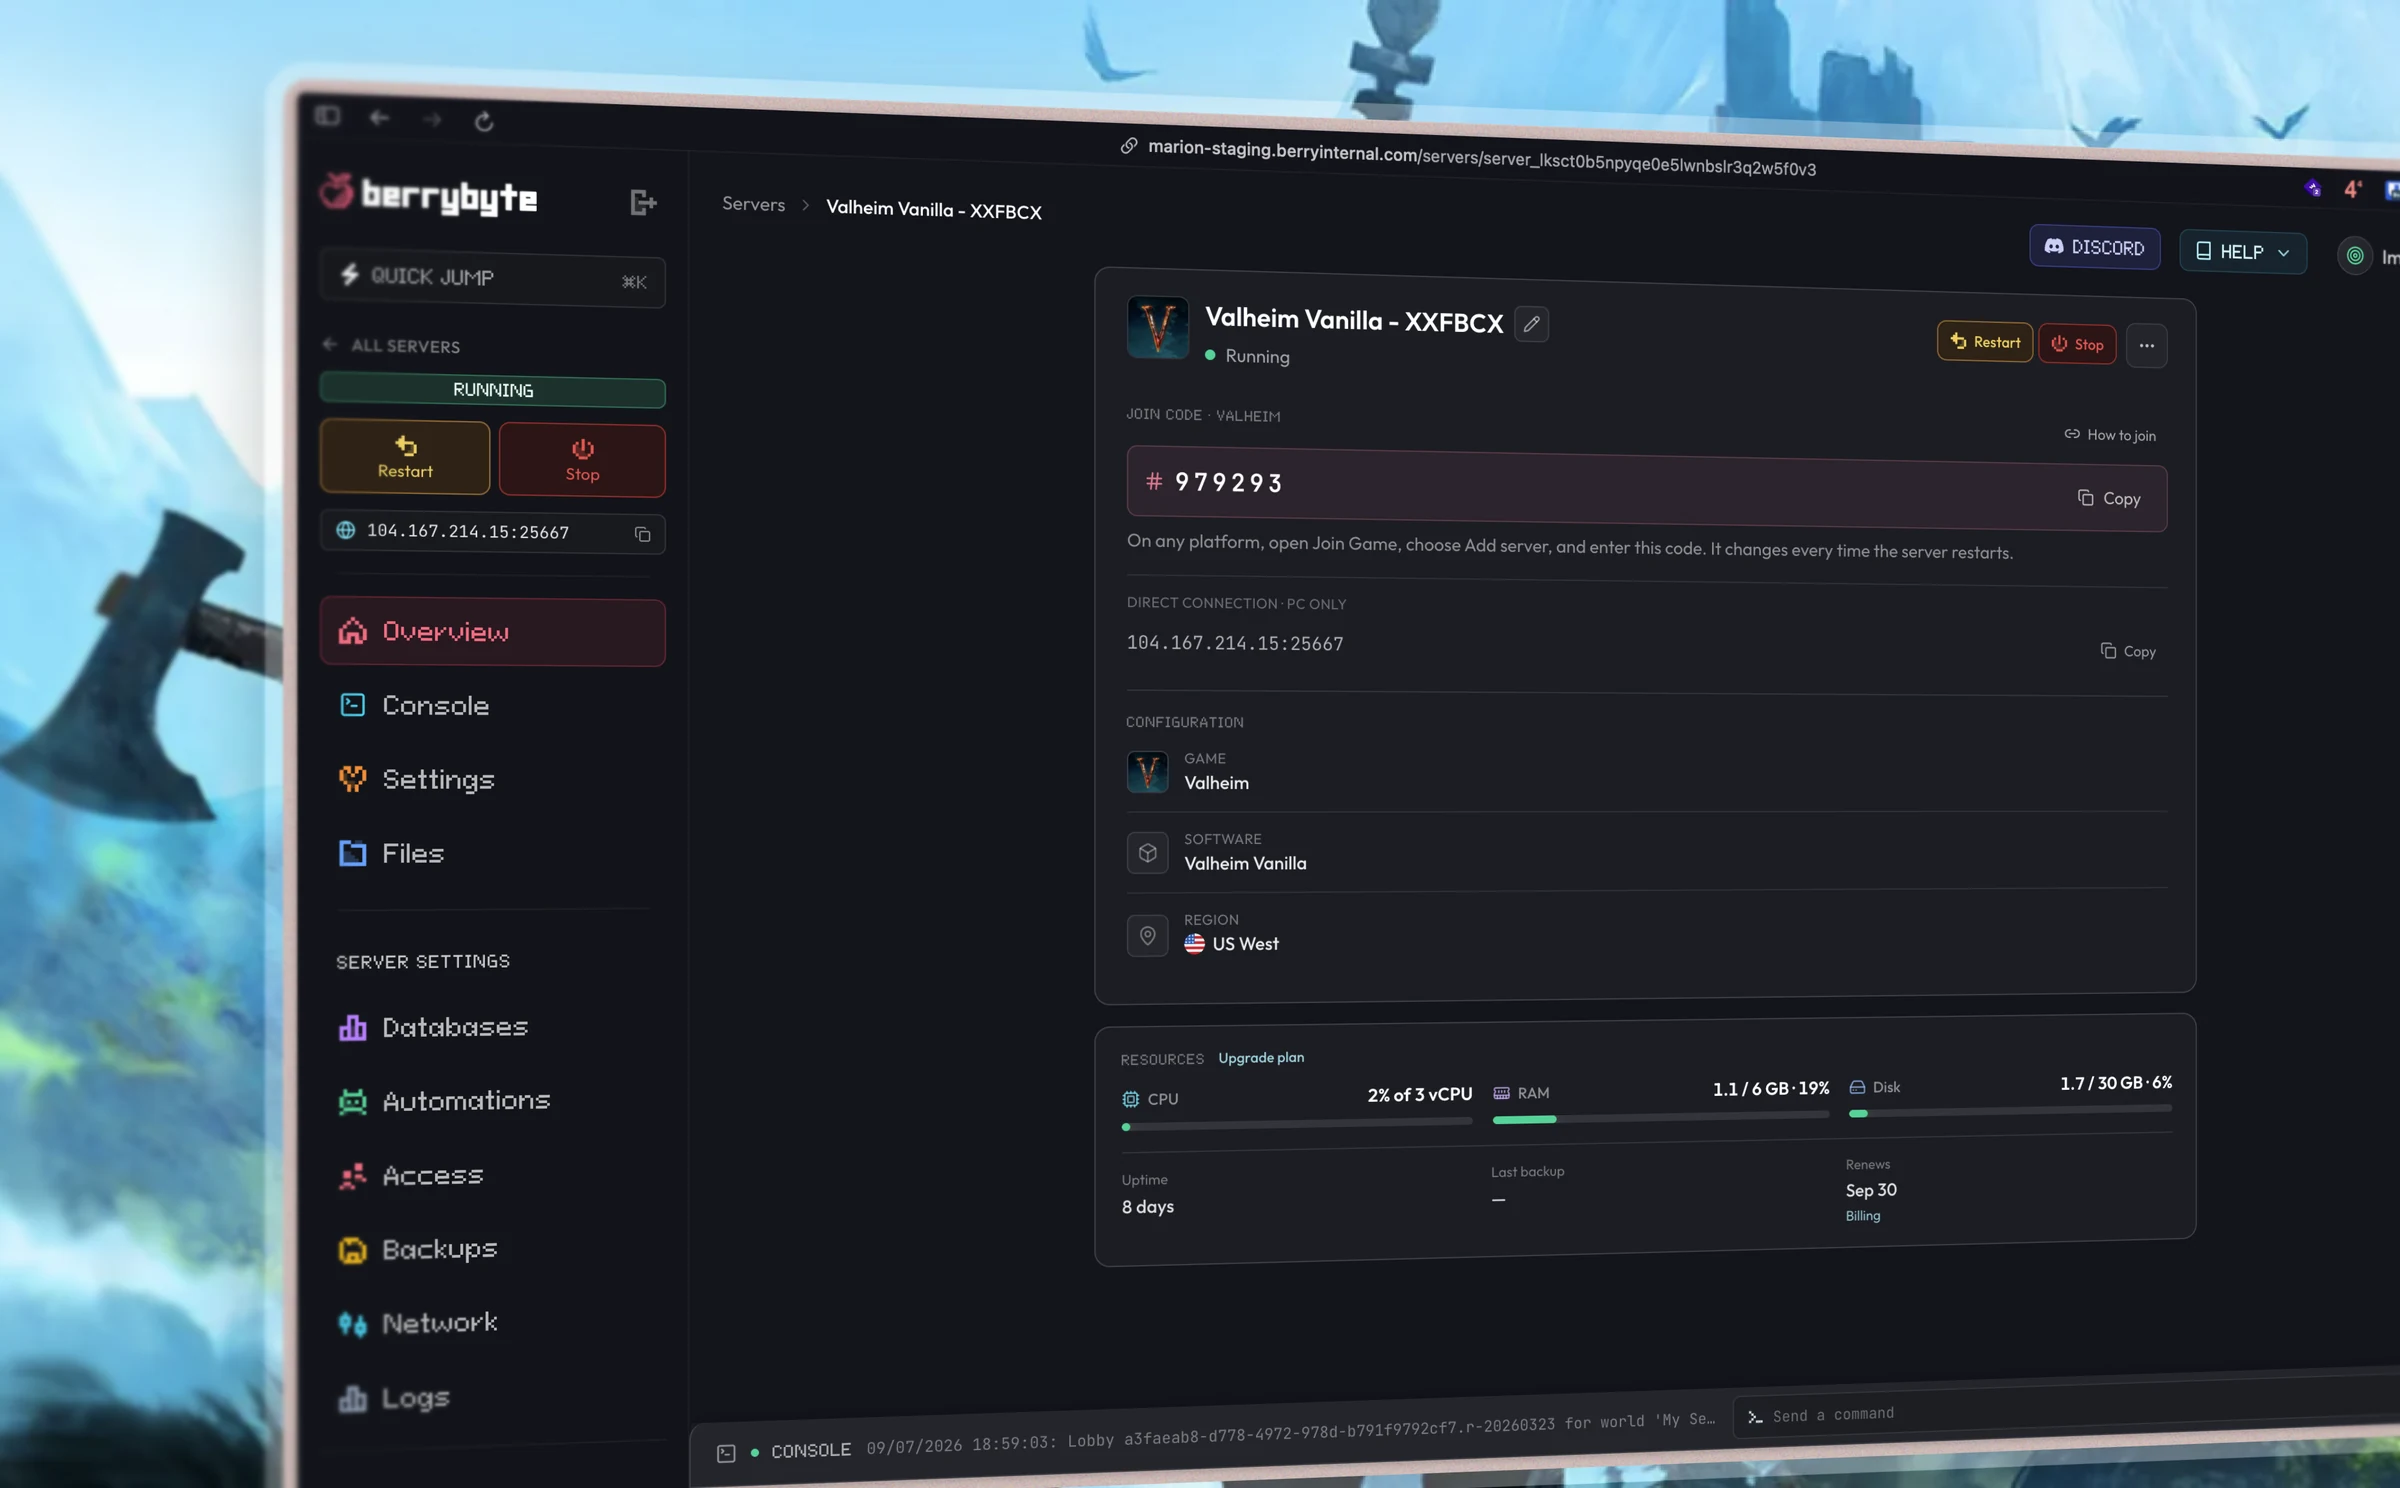The height and width of the screenshot is (1488, 2400).
Task: Click the URL in the address bar
Action: click(1482, 158)
